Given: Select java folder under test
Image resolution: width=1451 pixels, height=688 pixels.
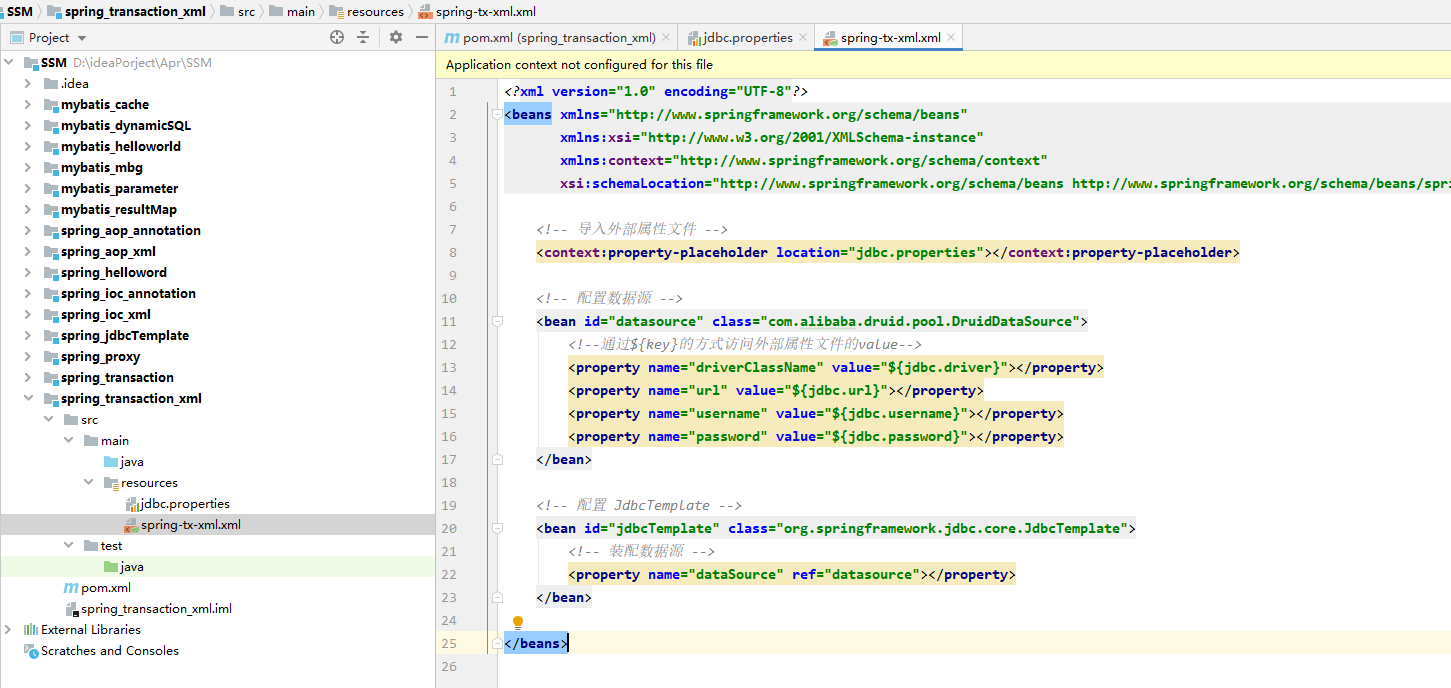Looking at the screenshot, I should click(x=132, y=567).
